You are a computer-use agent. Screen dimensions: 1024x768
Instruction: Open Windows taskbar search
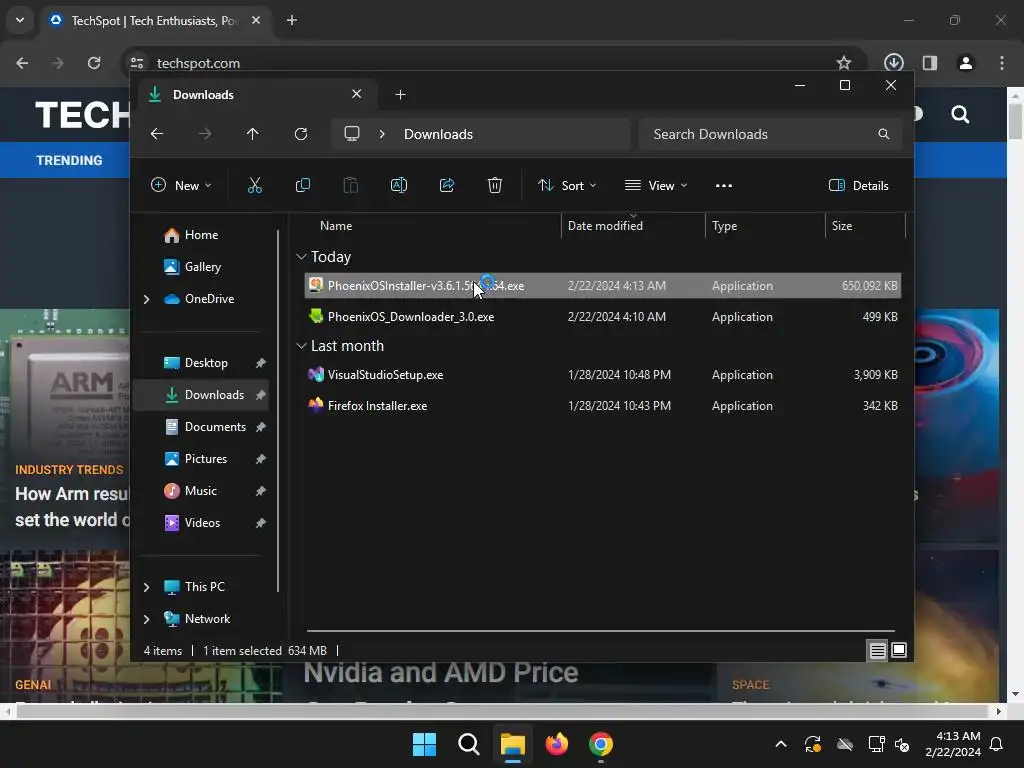[468, 744]
